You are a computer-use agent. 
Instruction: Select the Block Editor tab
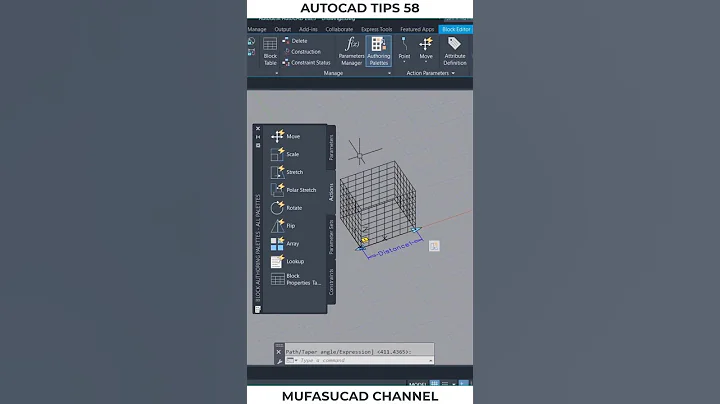tap(456, 29)
